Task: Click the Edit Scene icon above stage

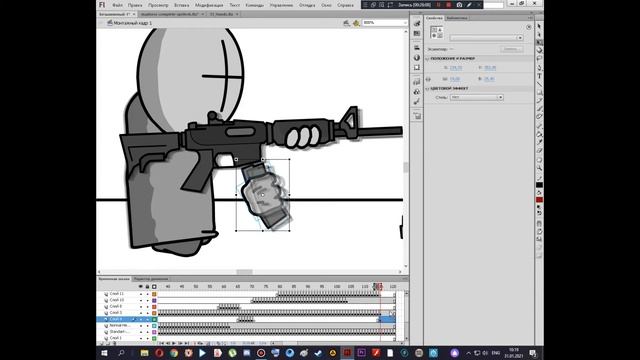Action: point(347,23)
